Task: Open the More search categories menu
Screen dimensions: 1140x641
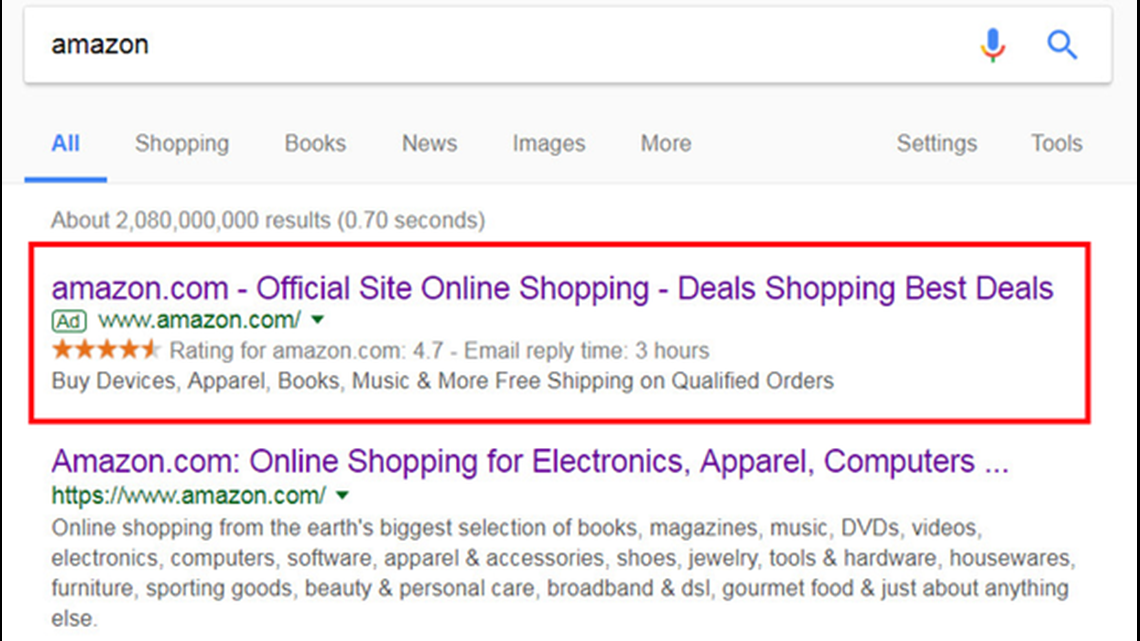Action: pos(665,143)
